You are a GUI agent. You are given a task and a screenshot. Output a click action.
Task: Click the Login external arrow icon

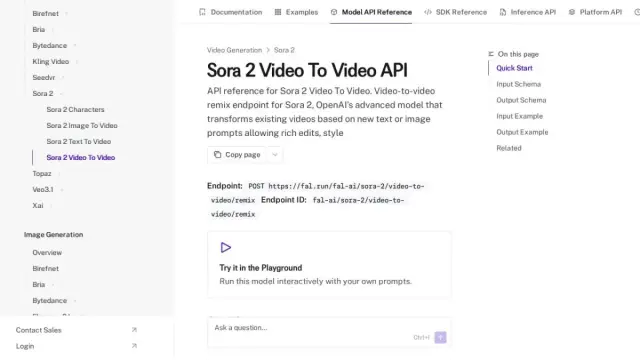pos(134,346)
